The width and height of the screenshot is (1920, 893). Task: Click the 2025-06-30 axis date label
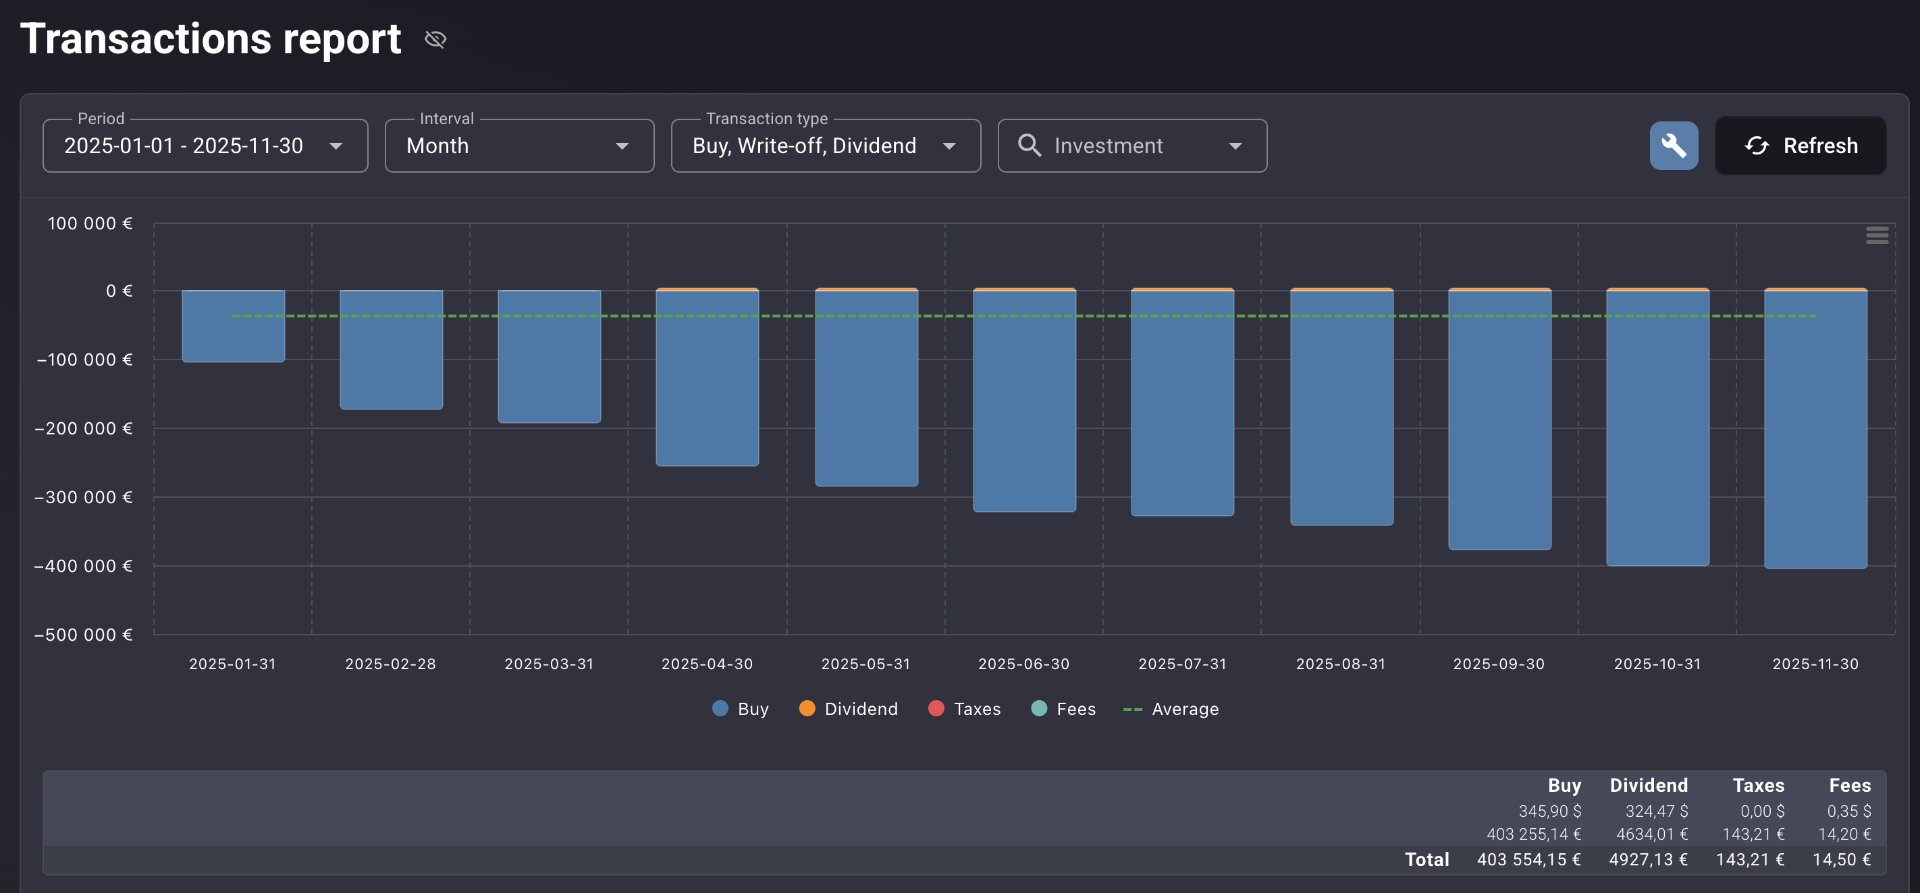click(1024, 664)
